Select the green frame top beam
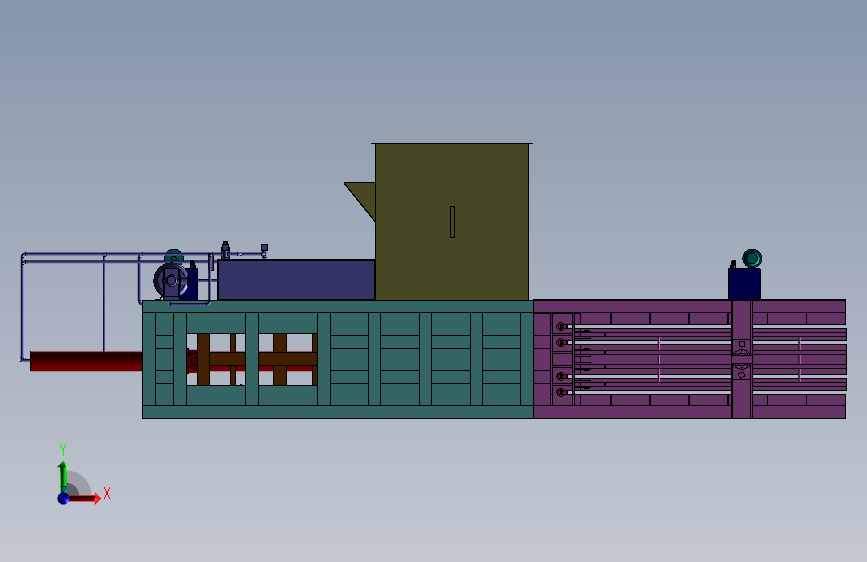The width and height of the screenshot is (867, 562). click(x=338, y=307)
